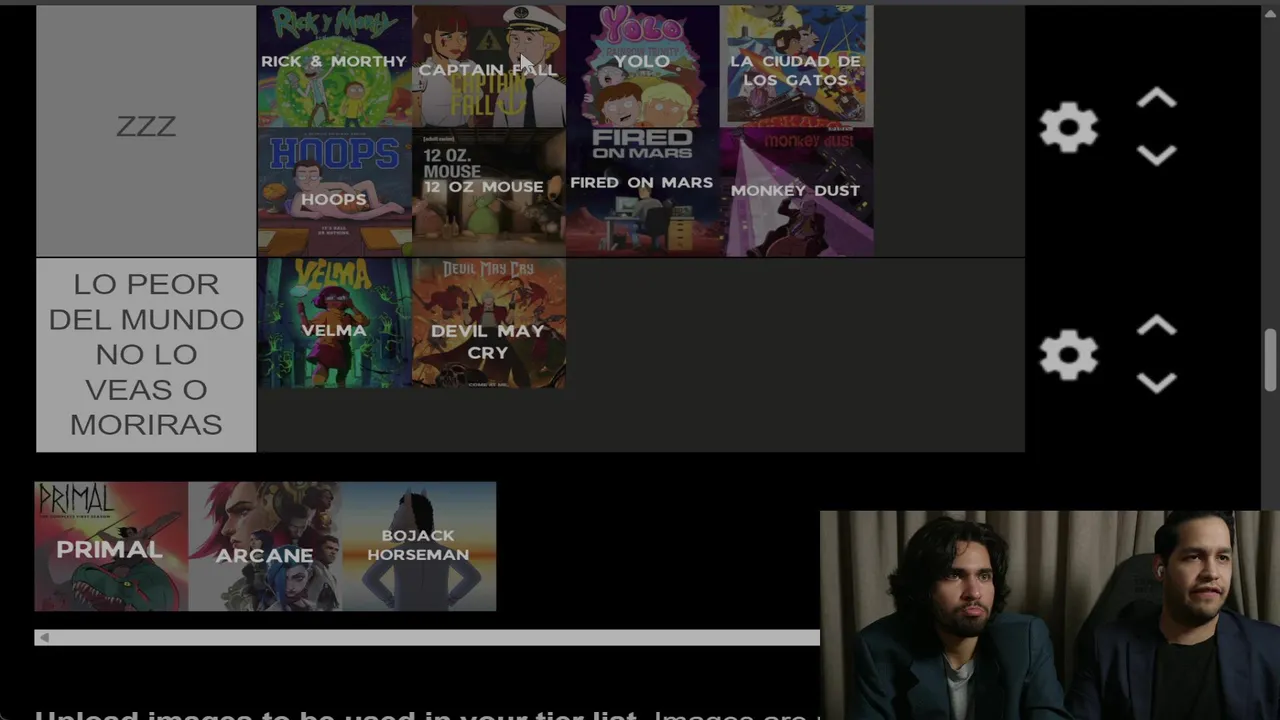Select the Rick & Morty thumbnail
The image size is (1280, 720).
coord(334,66)
